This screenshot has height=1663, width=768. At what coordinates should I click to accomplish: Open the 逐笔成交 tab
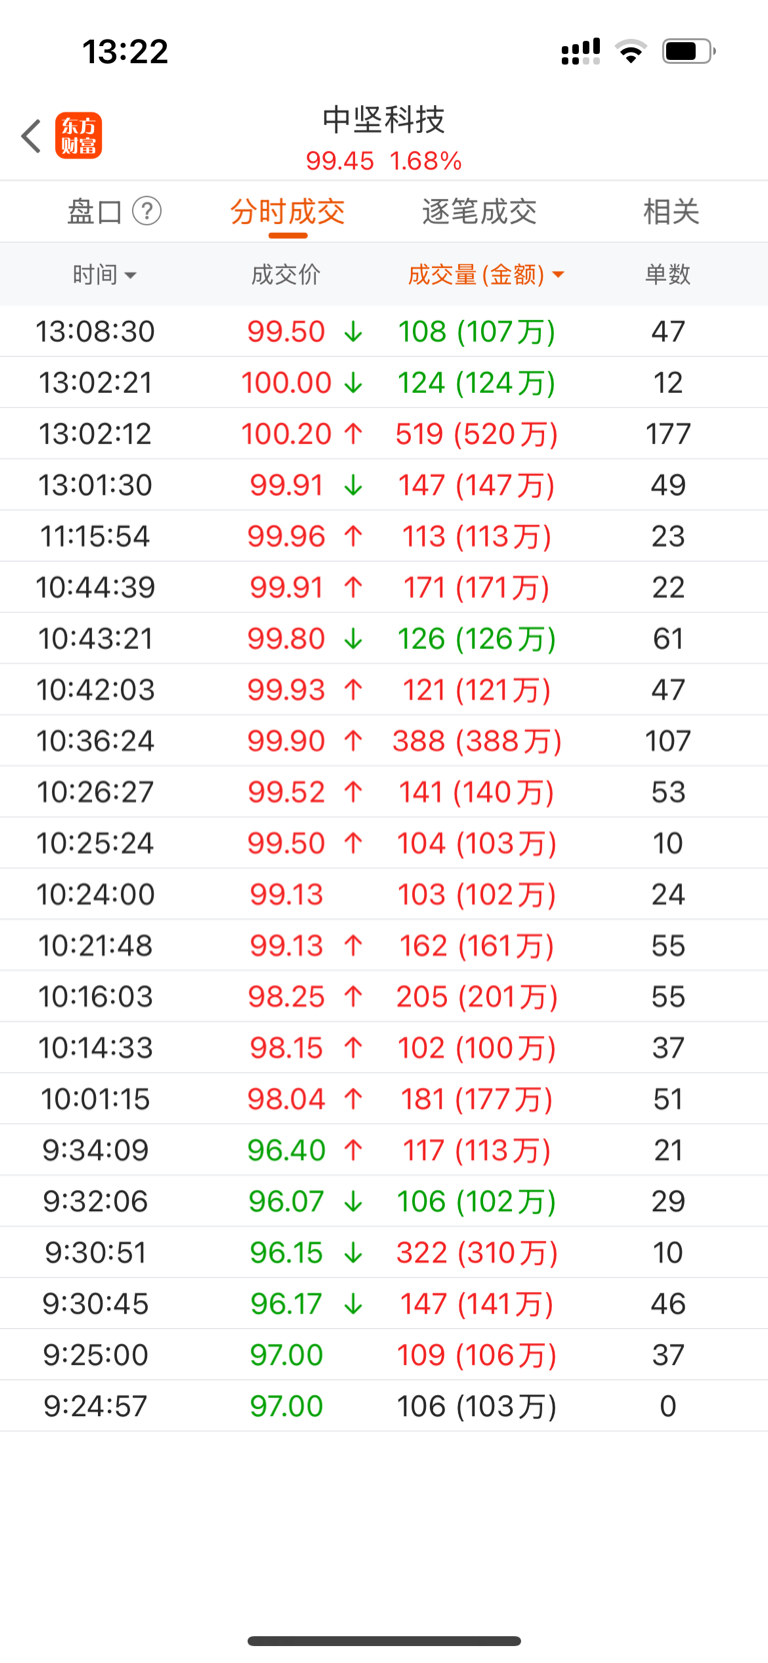tap(480, 212)
